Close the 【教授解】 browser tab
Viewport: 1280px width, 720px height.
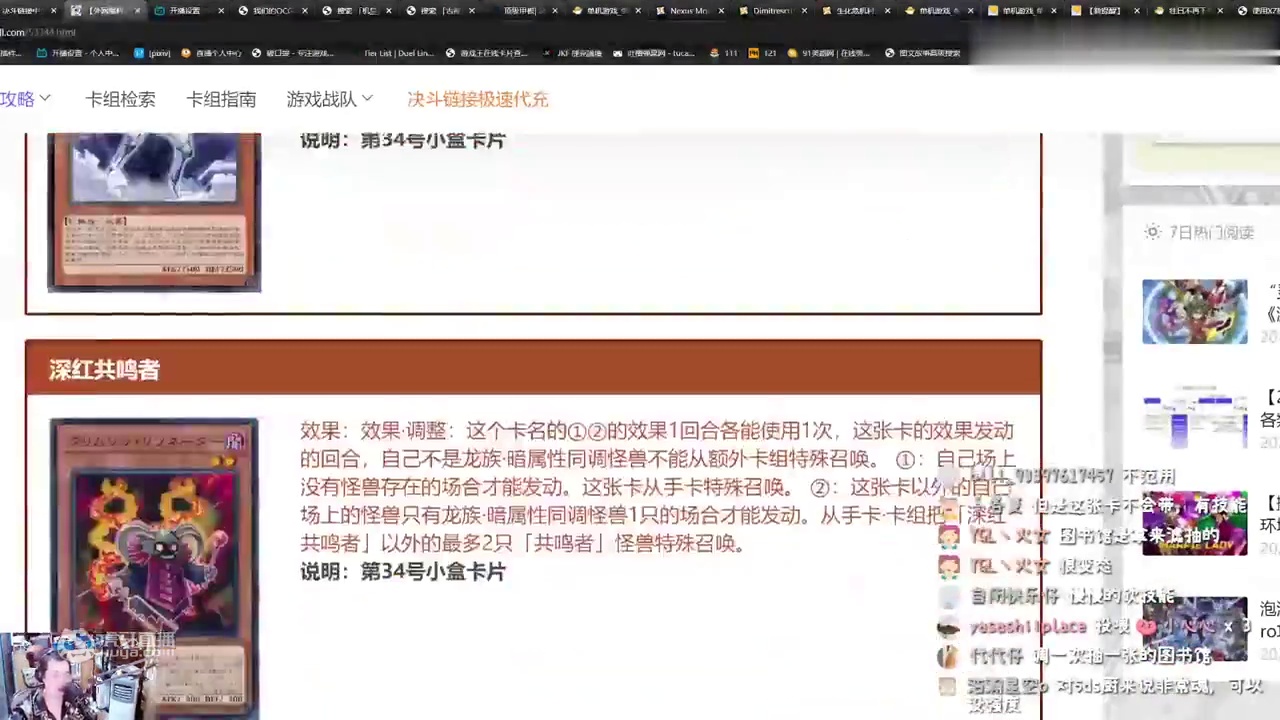(x=1137, y=11)
